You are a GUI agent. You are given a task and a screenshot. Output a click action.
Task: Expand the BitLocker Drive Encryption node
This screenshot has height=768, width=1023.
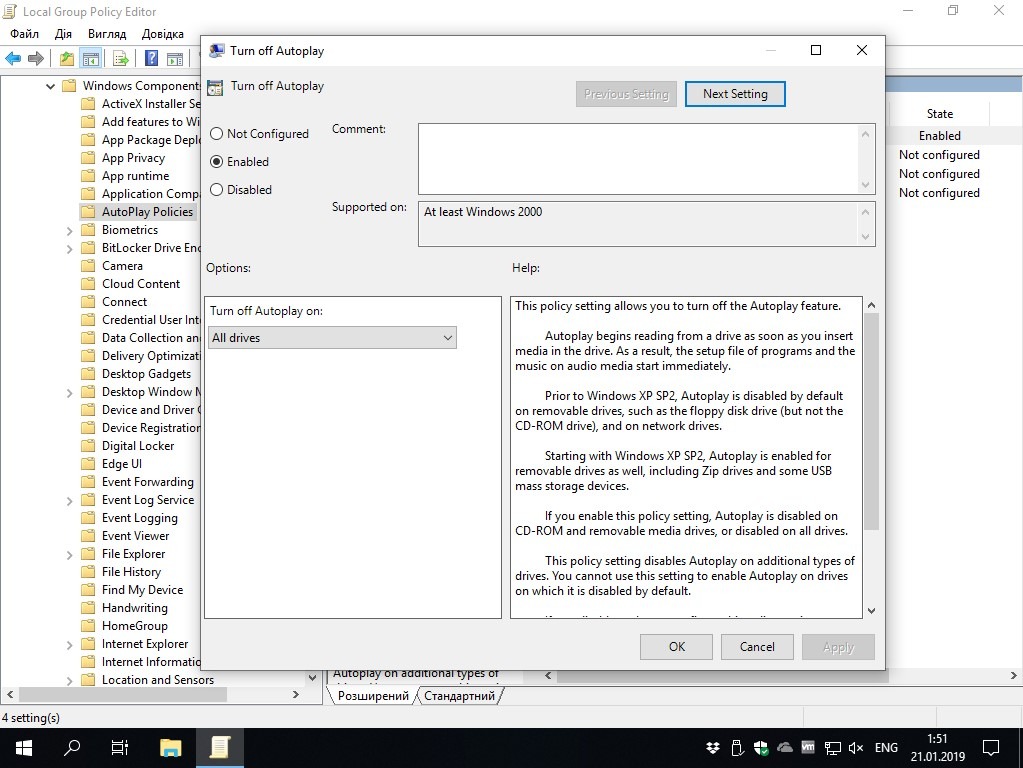tap(69, 249)
